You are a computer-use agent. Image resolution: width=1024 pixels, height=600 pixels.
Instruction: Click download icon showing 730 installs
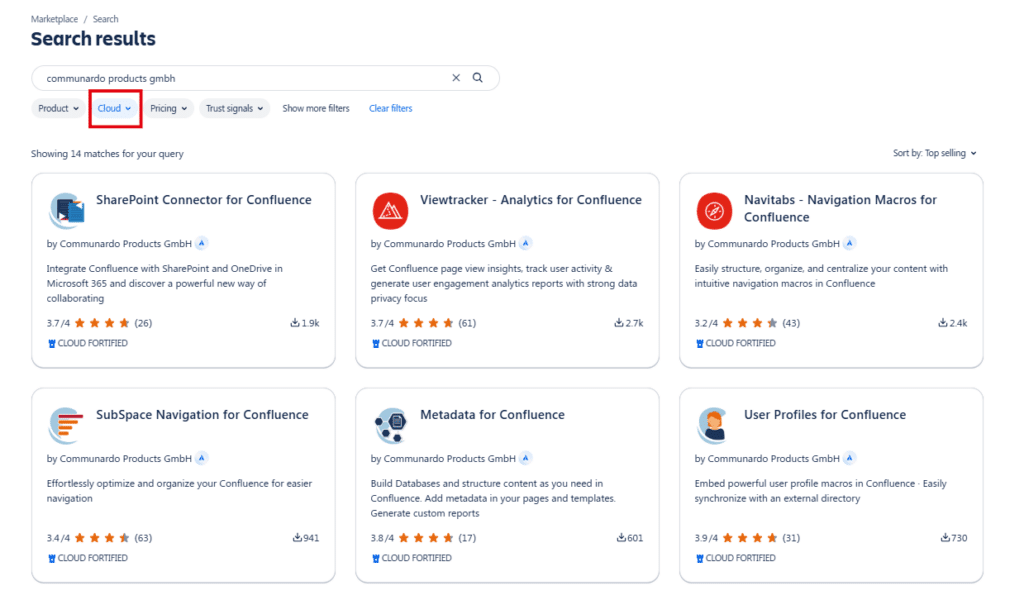pyautogui.click(x=945, y=537)
